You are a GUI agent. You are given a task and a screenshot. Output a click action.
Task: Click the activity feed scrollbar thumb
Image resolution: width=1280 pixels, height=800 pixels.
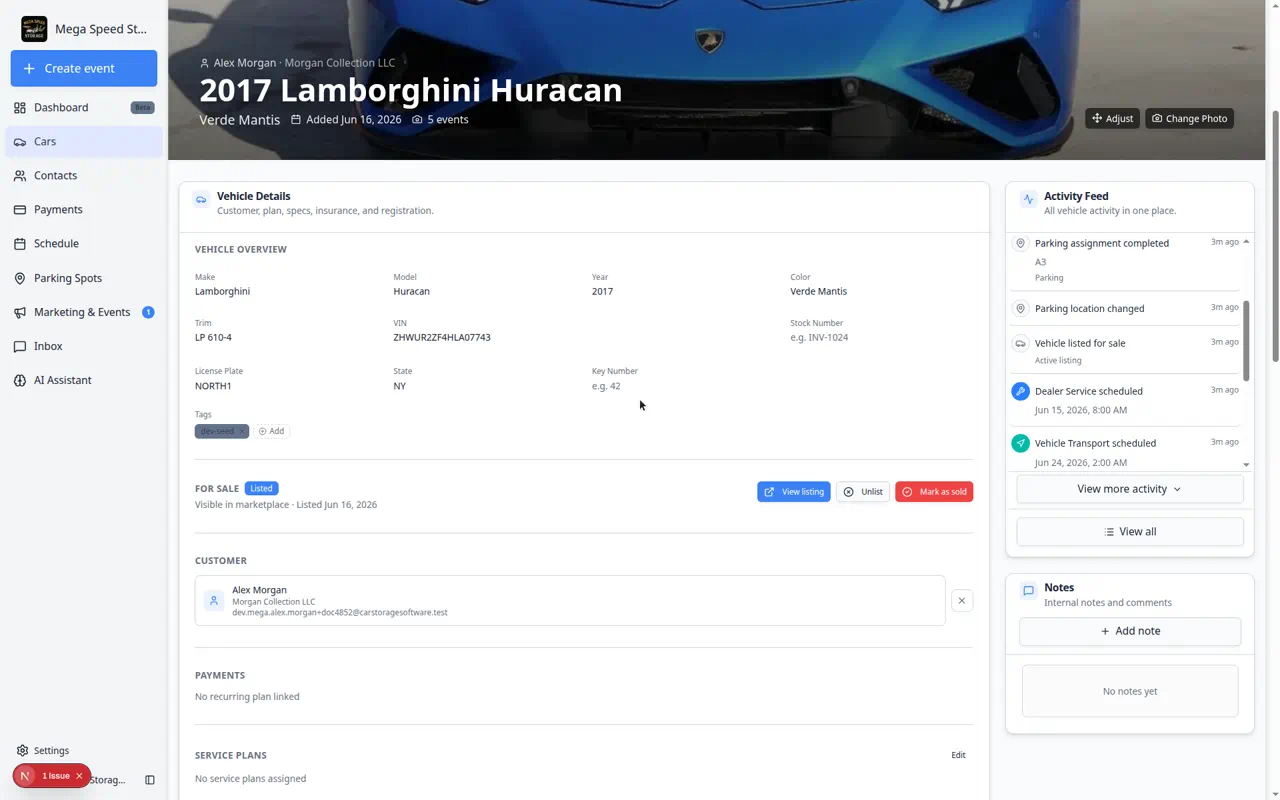(1246, 340)
